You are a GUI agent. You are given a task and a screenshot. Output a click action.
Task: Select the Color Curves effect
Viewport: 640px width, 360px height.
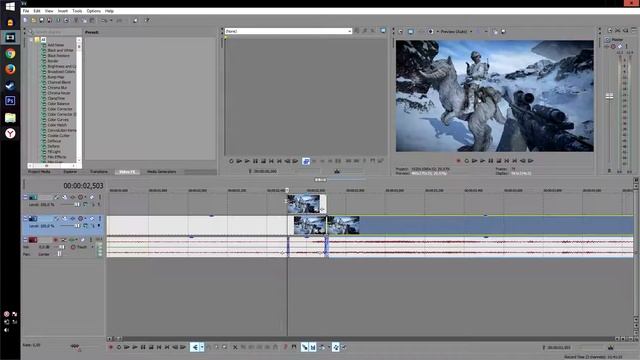58,120
